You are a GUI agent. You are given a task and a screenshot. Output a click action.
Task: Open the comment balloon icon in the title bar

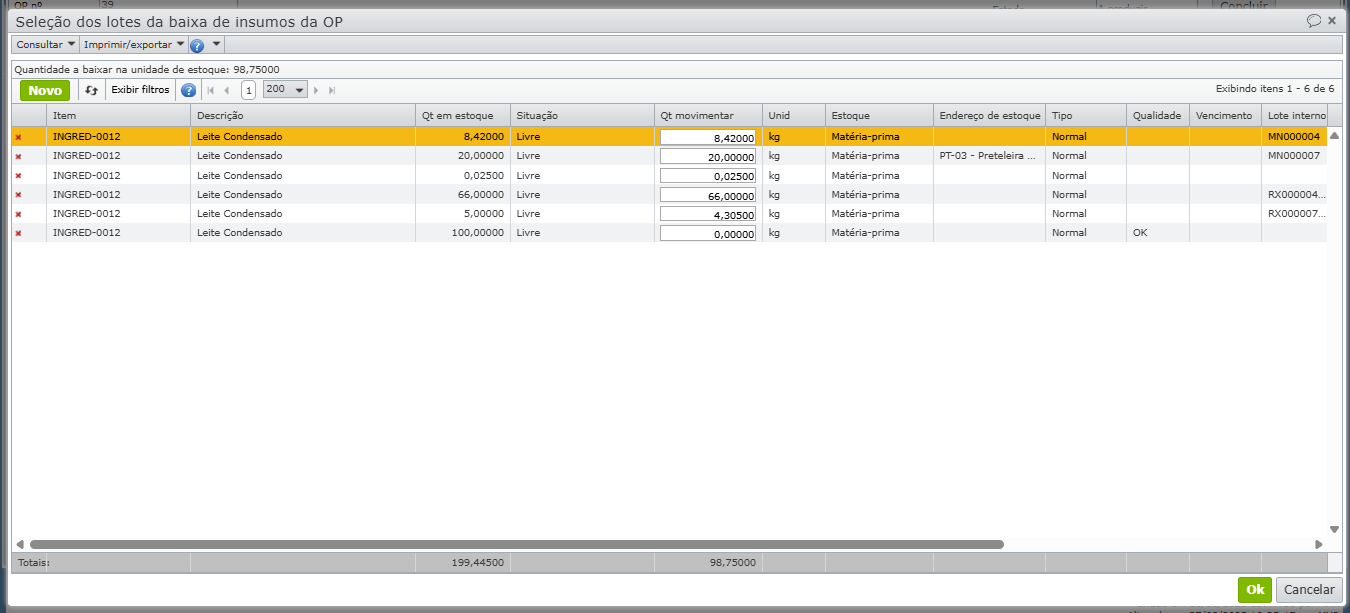coord(1314,20)
